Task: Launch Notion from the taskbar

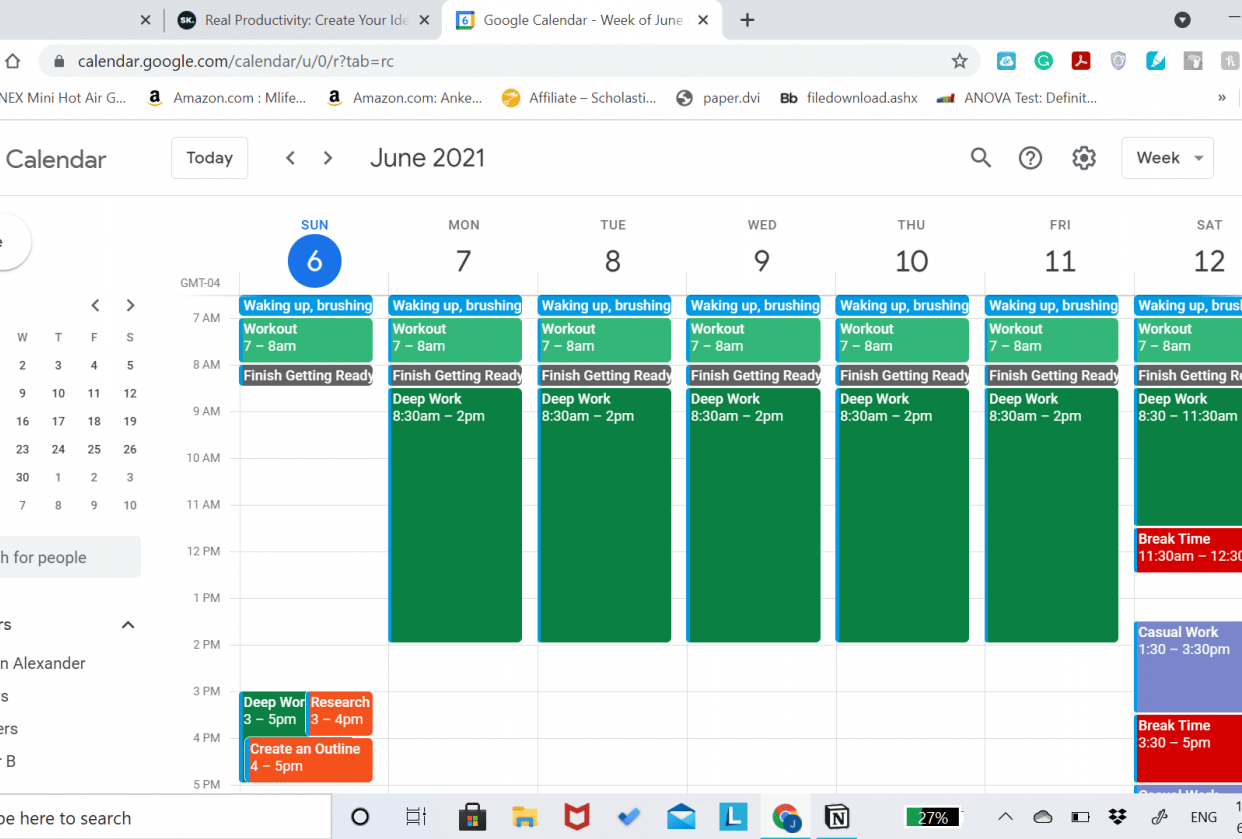Action: 838,816
